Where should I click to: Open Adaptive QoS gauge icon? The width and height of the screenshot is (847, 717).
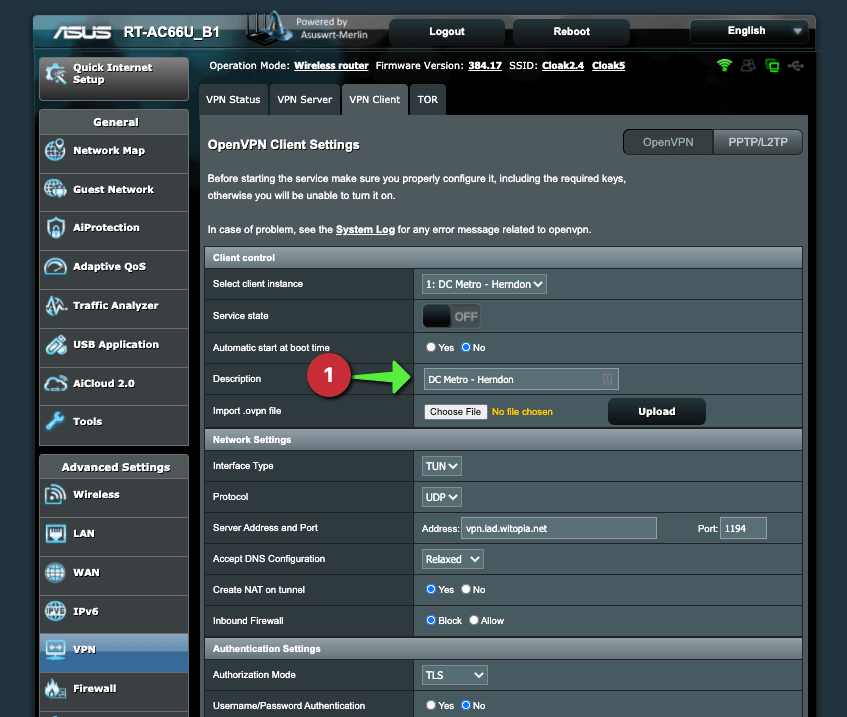pos(56,267)
